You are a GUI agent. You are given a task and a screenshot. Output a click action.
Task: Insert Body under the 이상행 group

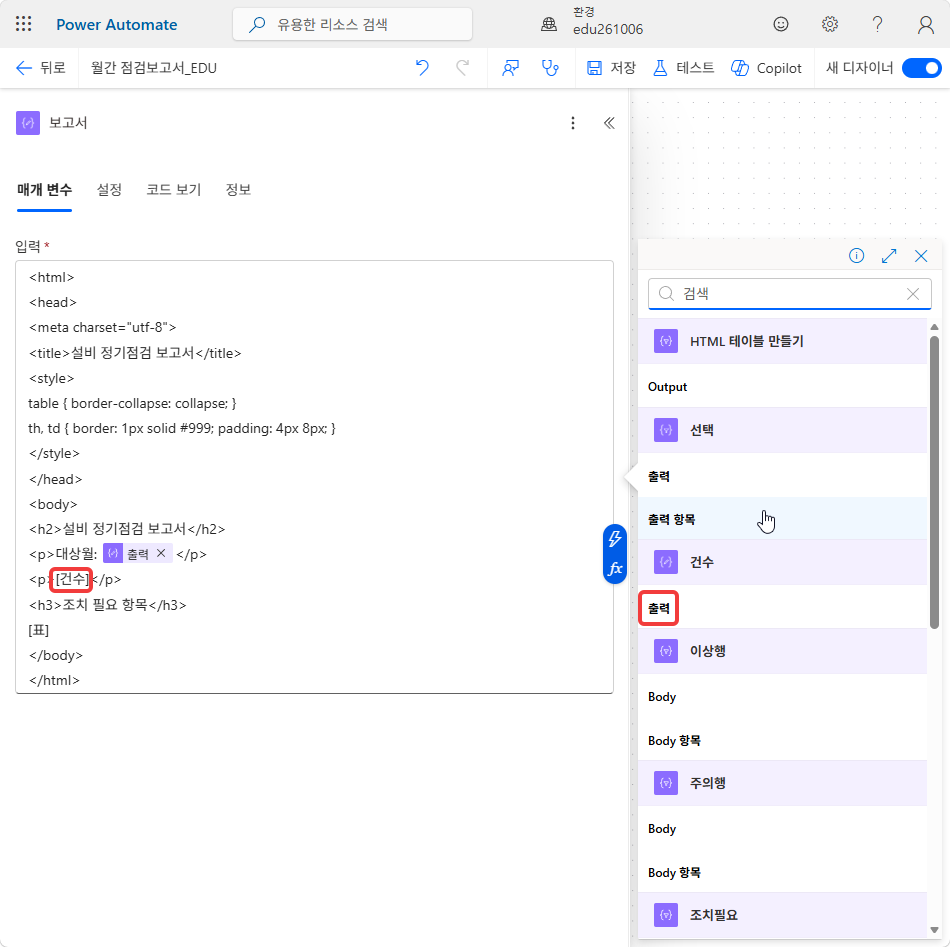tap(782, 697)
